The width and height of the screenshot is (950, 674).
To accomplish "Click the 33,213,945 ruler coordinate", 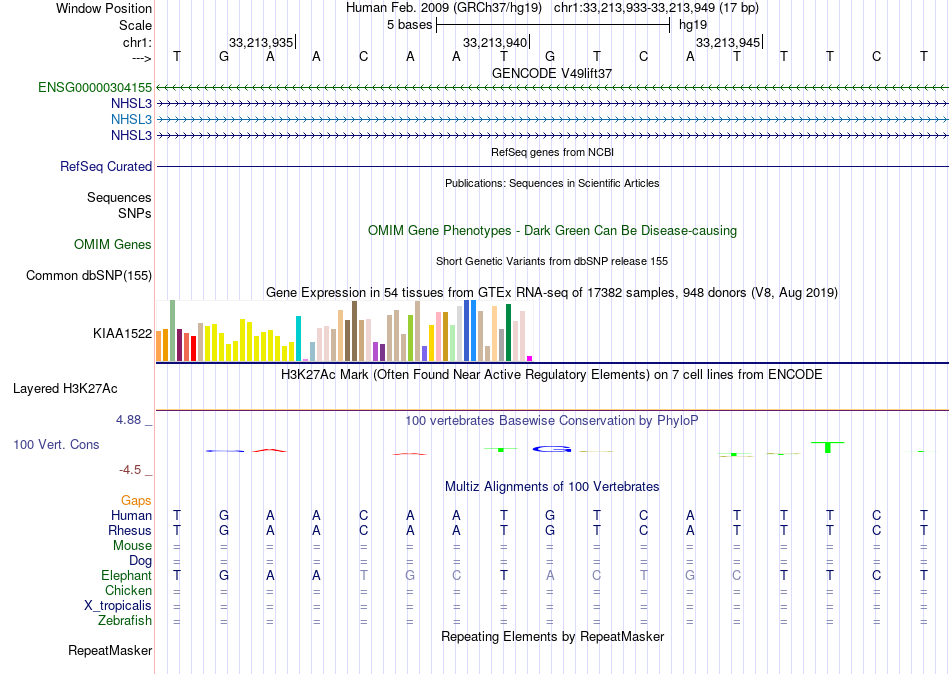I will pos(728,42).
